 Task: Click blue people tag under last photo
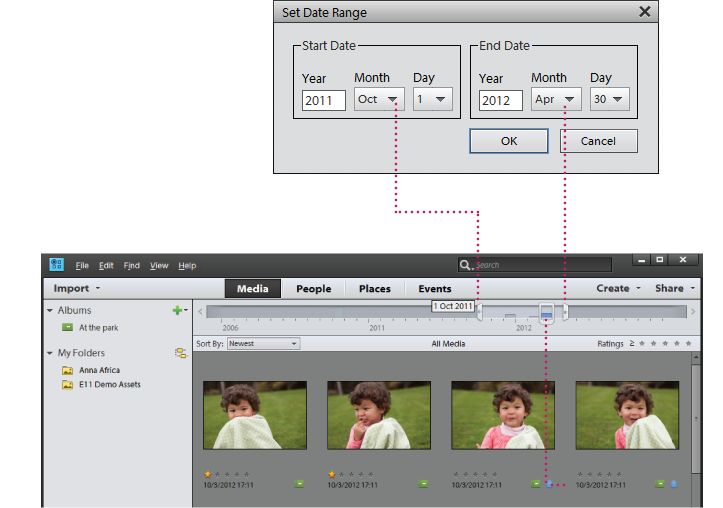click(674, 484)
